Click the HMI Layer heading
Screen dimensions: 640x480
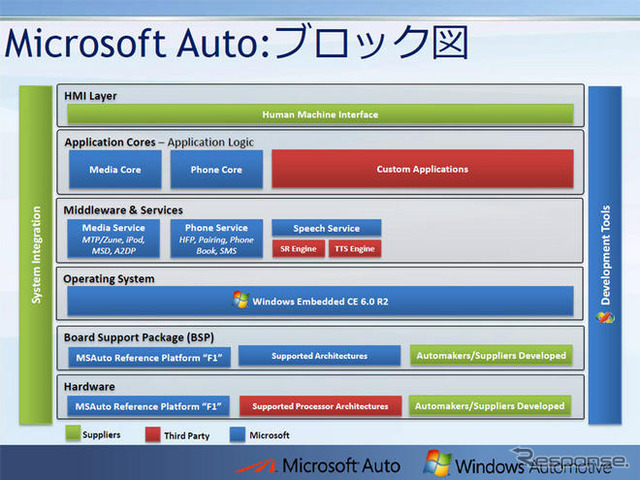(x=90, y=96)
